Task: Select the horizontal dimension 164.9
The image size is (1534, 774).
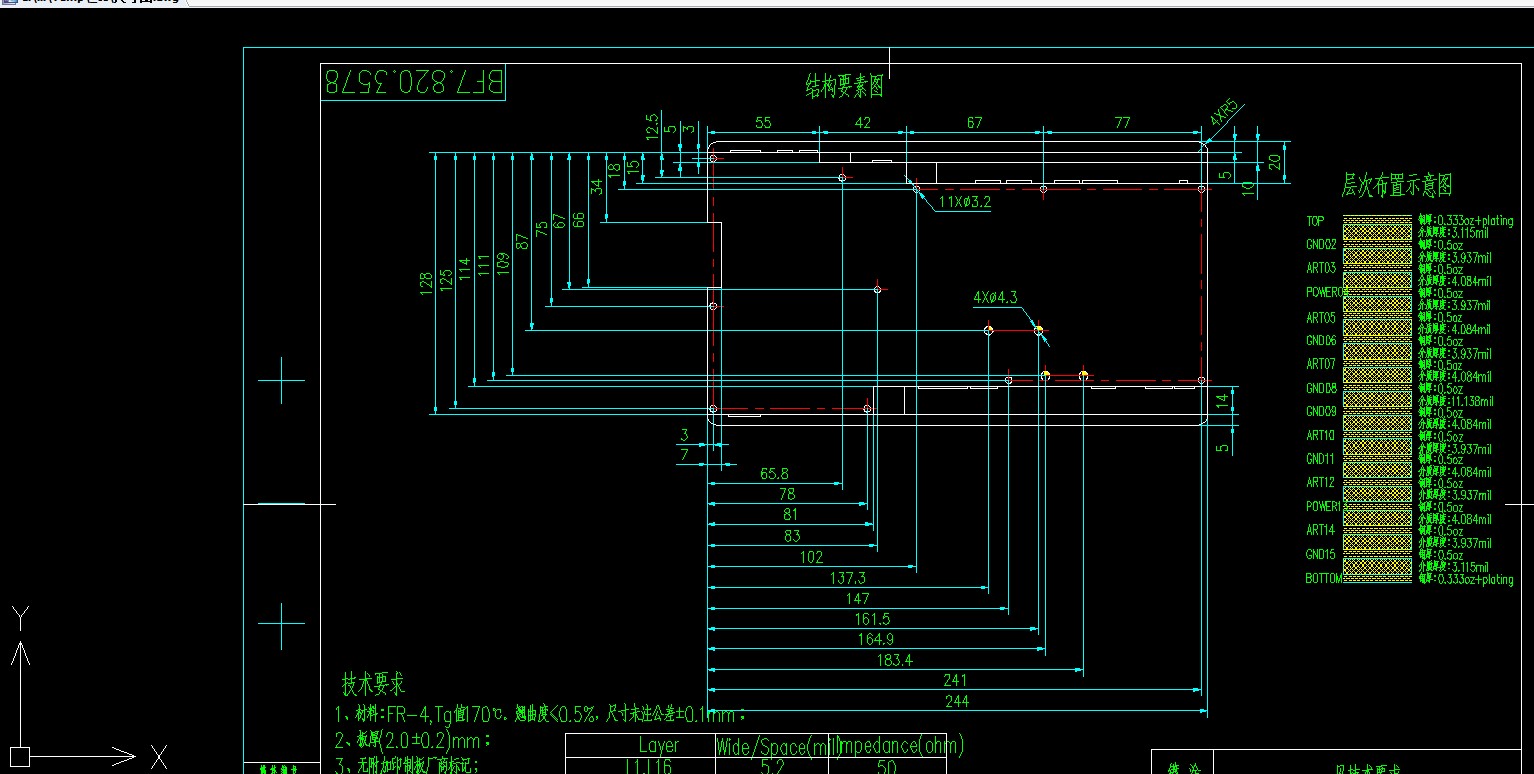Action: coord(875,639)
